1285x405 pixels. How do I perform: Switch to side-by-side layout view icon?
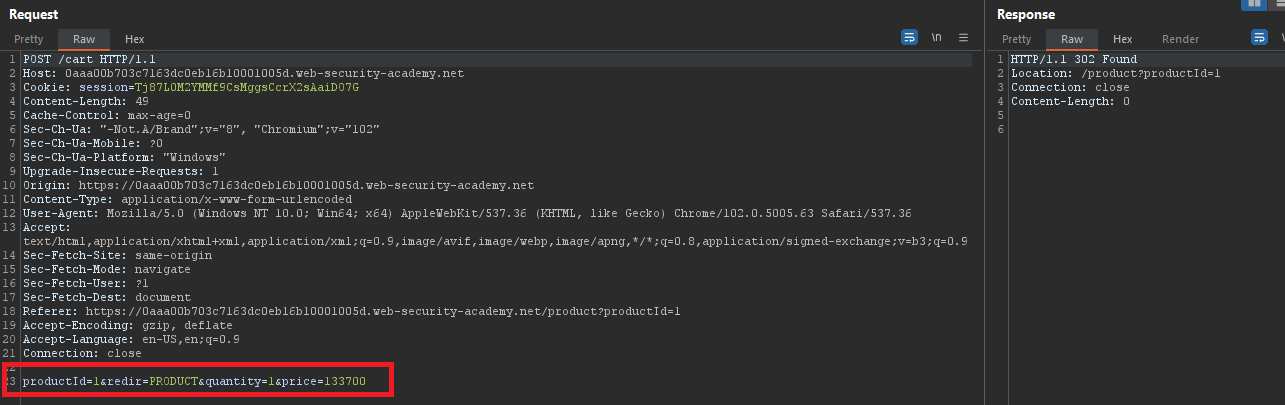pyautogui.click(x=1253, y=4)
